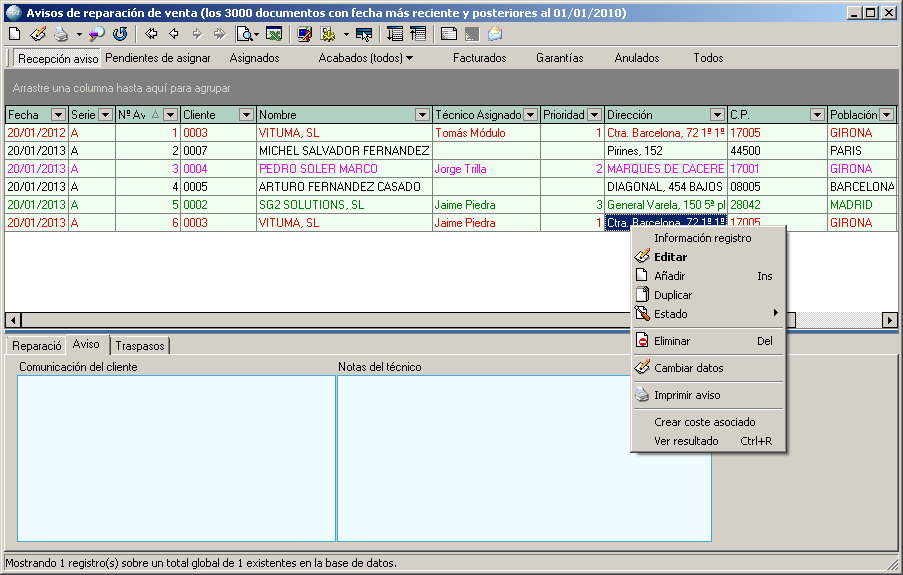The height and width of the screenshot is (575, 903).
Task: Select the Pendientes de asignar filter
Action: tap(158, 58)
